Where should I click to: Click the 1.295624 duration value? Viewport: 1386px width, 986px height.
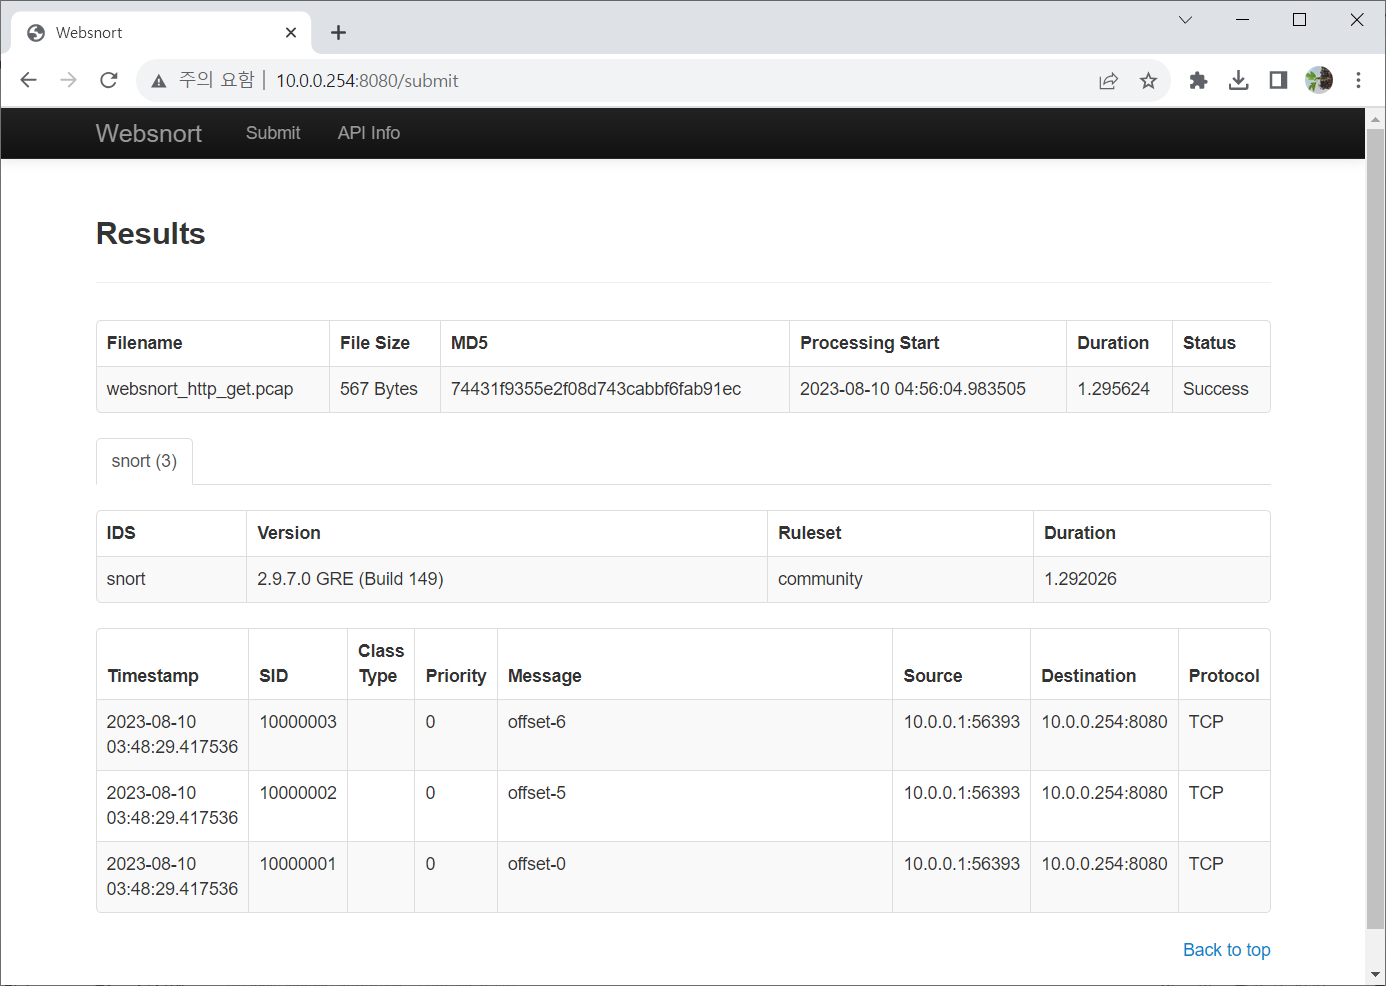(1113, 389)
